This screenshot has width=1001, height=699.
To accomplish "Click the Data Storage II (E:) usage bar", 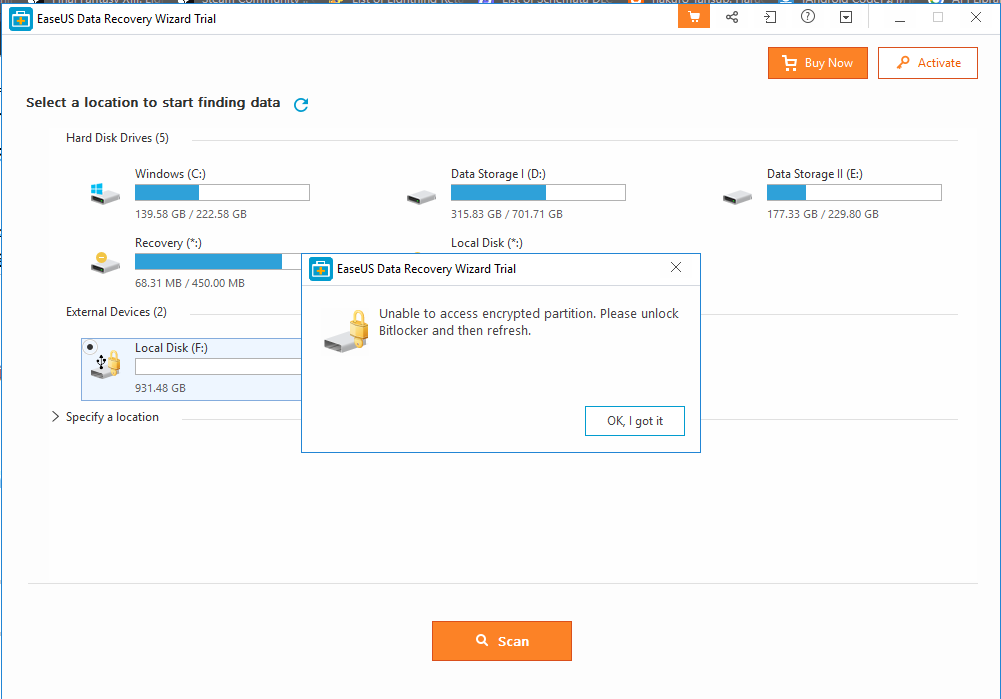I will 854,192.
